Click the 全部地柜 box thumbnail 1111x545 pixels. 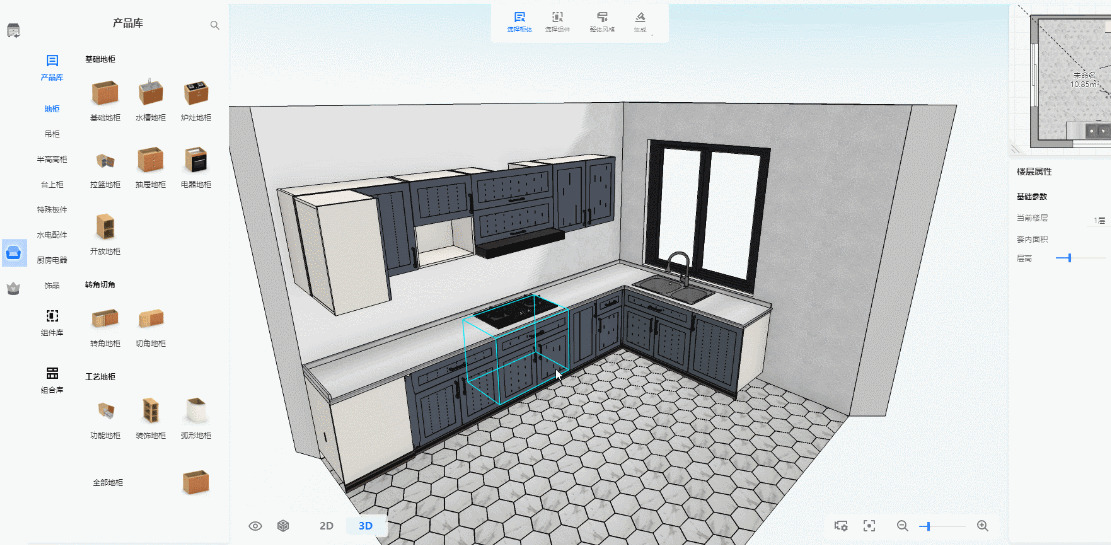point(196,482)
